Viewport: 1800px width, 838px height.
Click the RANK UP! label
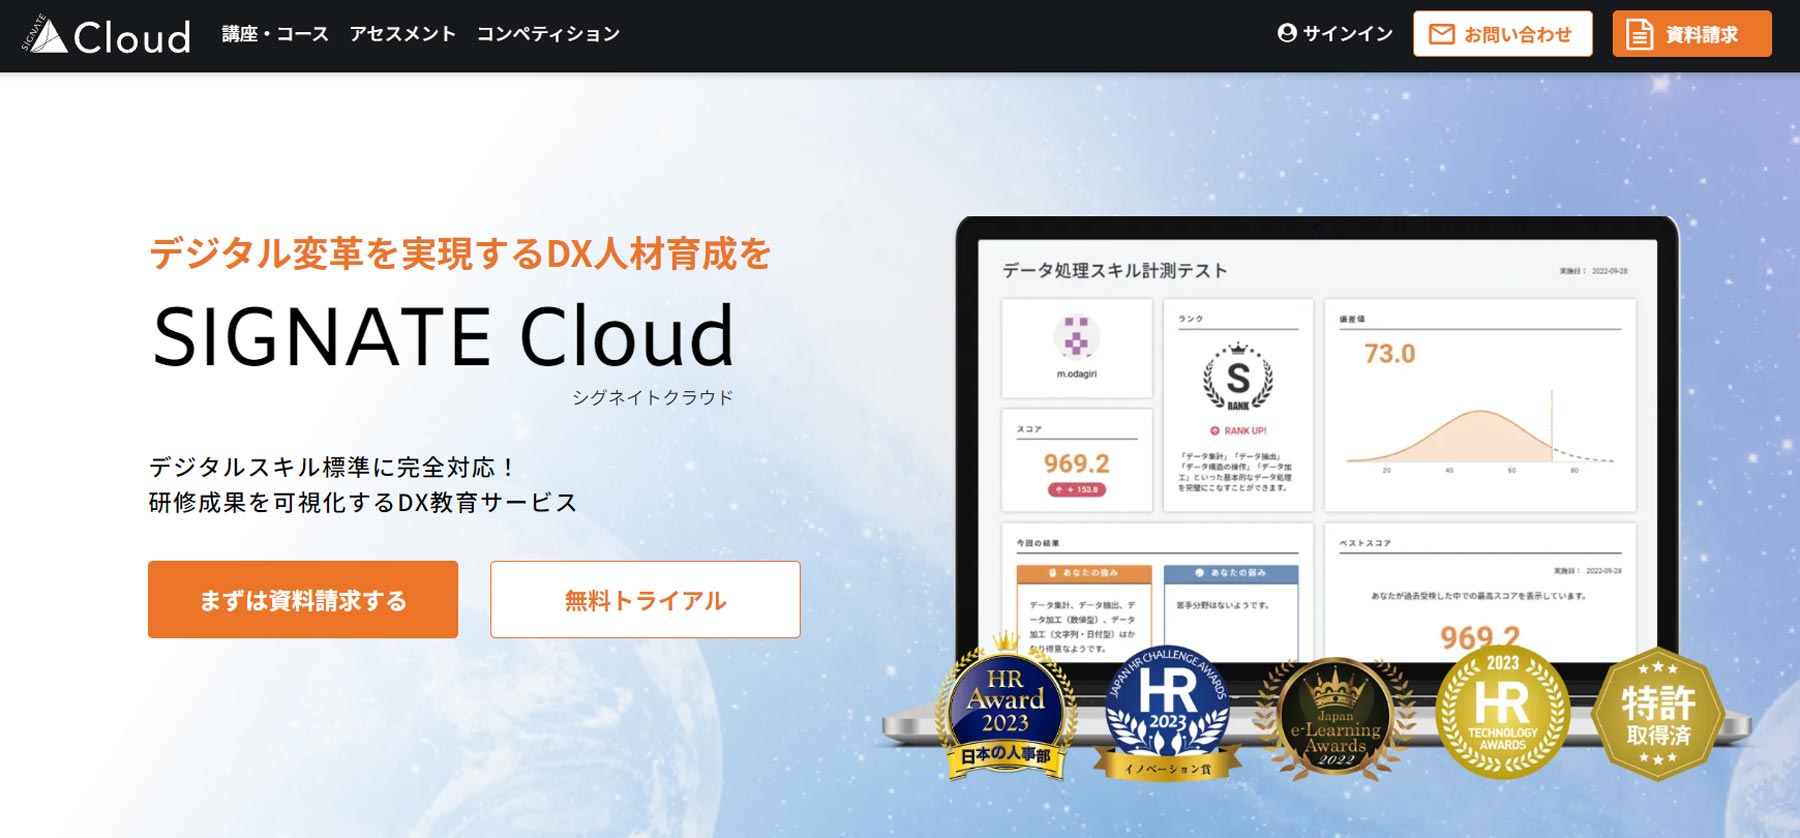coord(1238,431)
